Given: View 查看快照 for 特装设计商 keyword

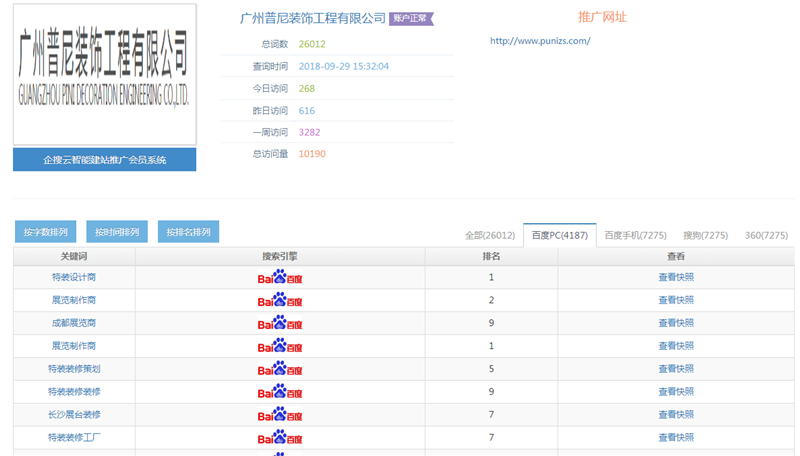Looking at the screenshot, I should 676,277.
